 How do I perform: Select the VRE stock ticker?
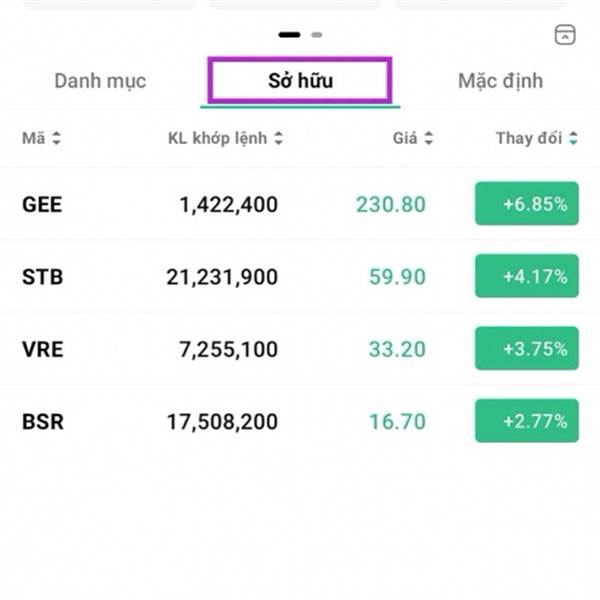click(42, 349)
